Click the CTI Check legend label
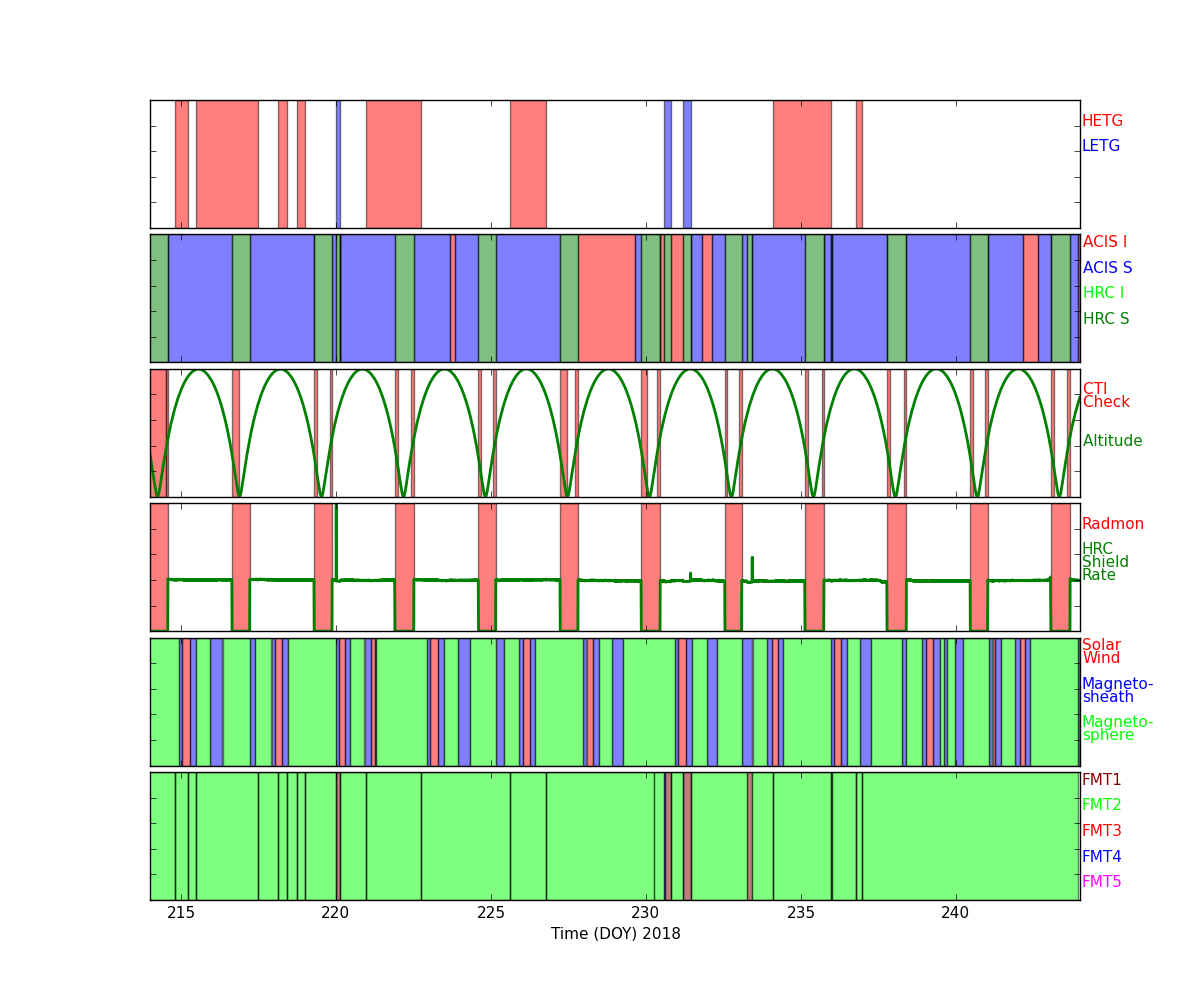This screenshot has height=1000, width=1200. tap(1105, 396)
